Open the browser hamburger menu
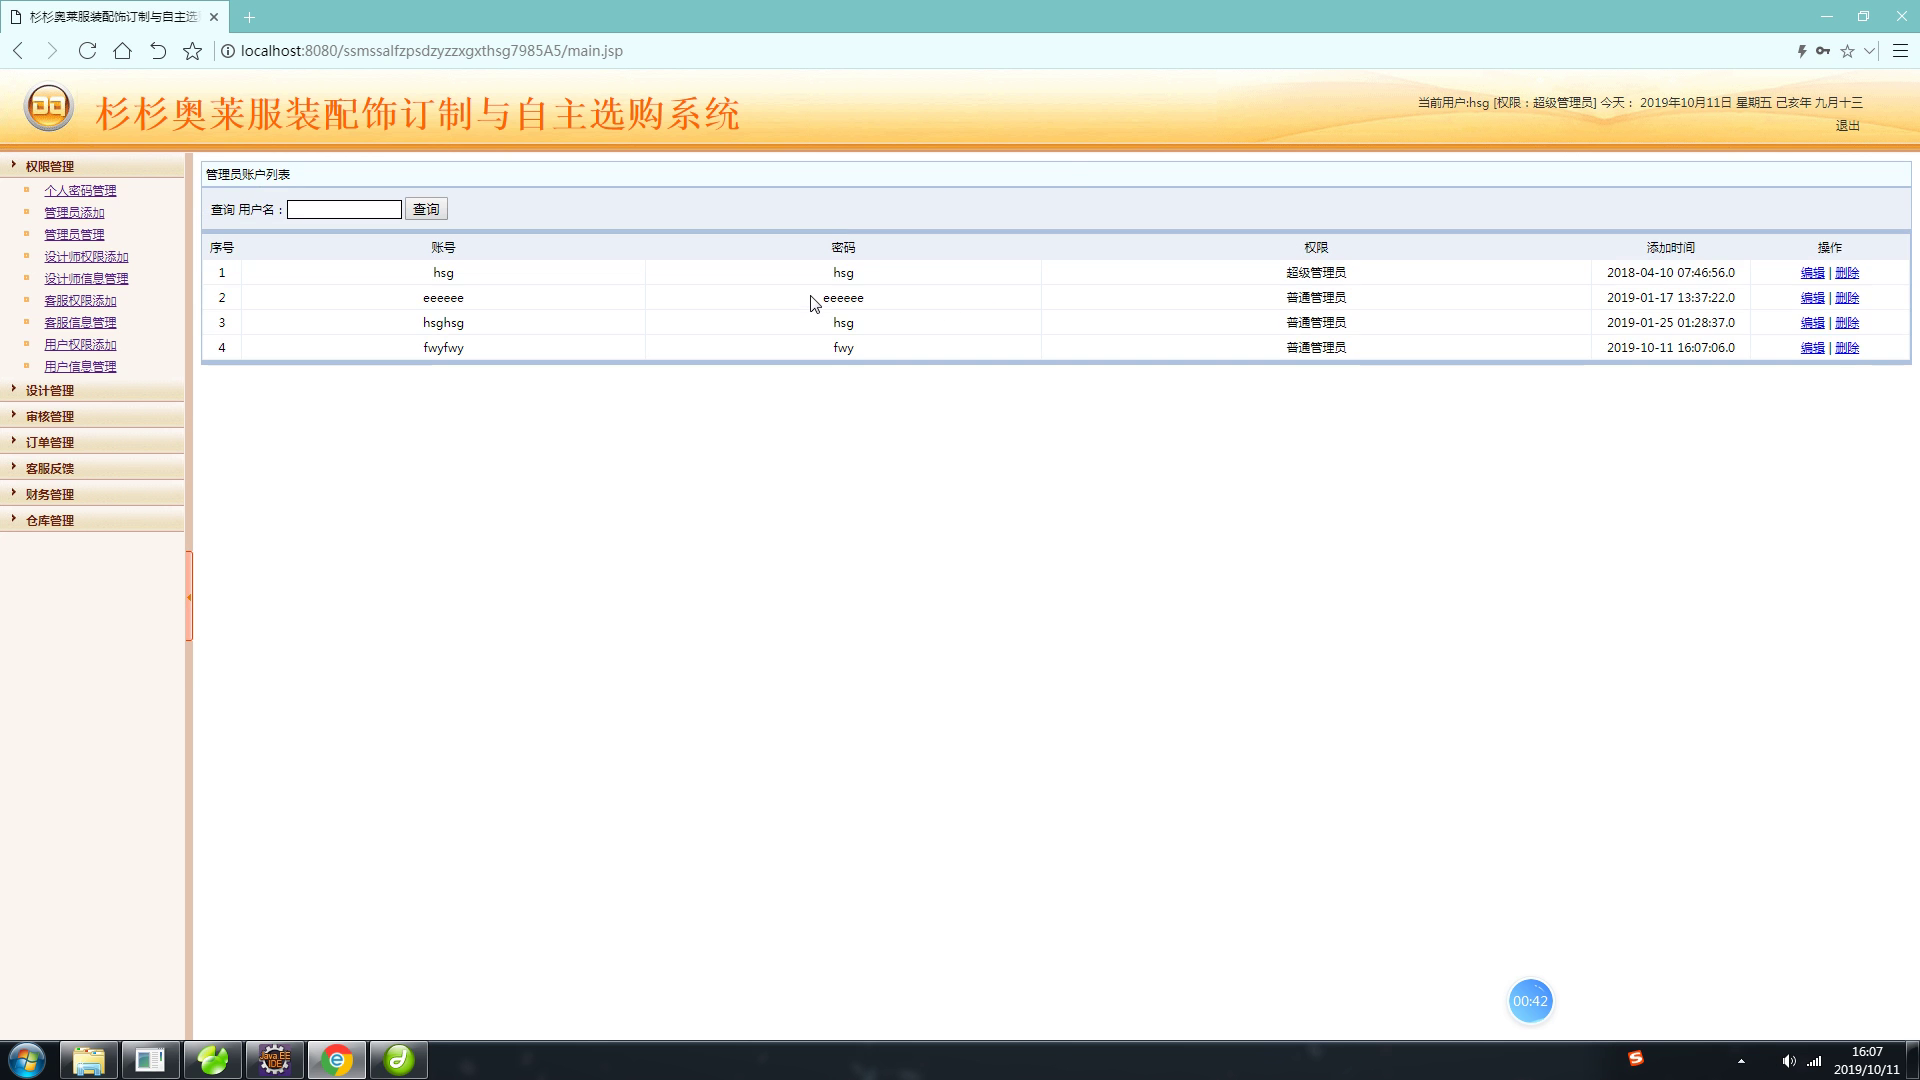Screen dimensions: 1920x1080 (x=1900, y=51)
